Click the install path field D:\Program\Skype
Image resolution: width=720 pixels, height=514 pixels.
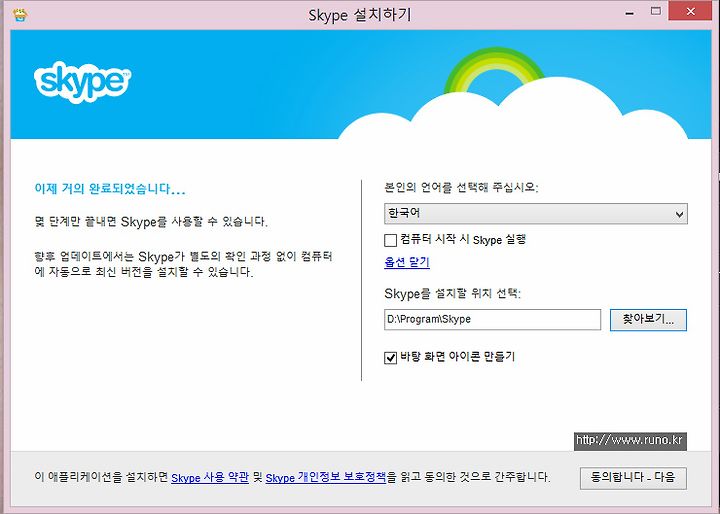tap(492, 319)
